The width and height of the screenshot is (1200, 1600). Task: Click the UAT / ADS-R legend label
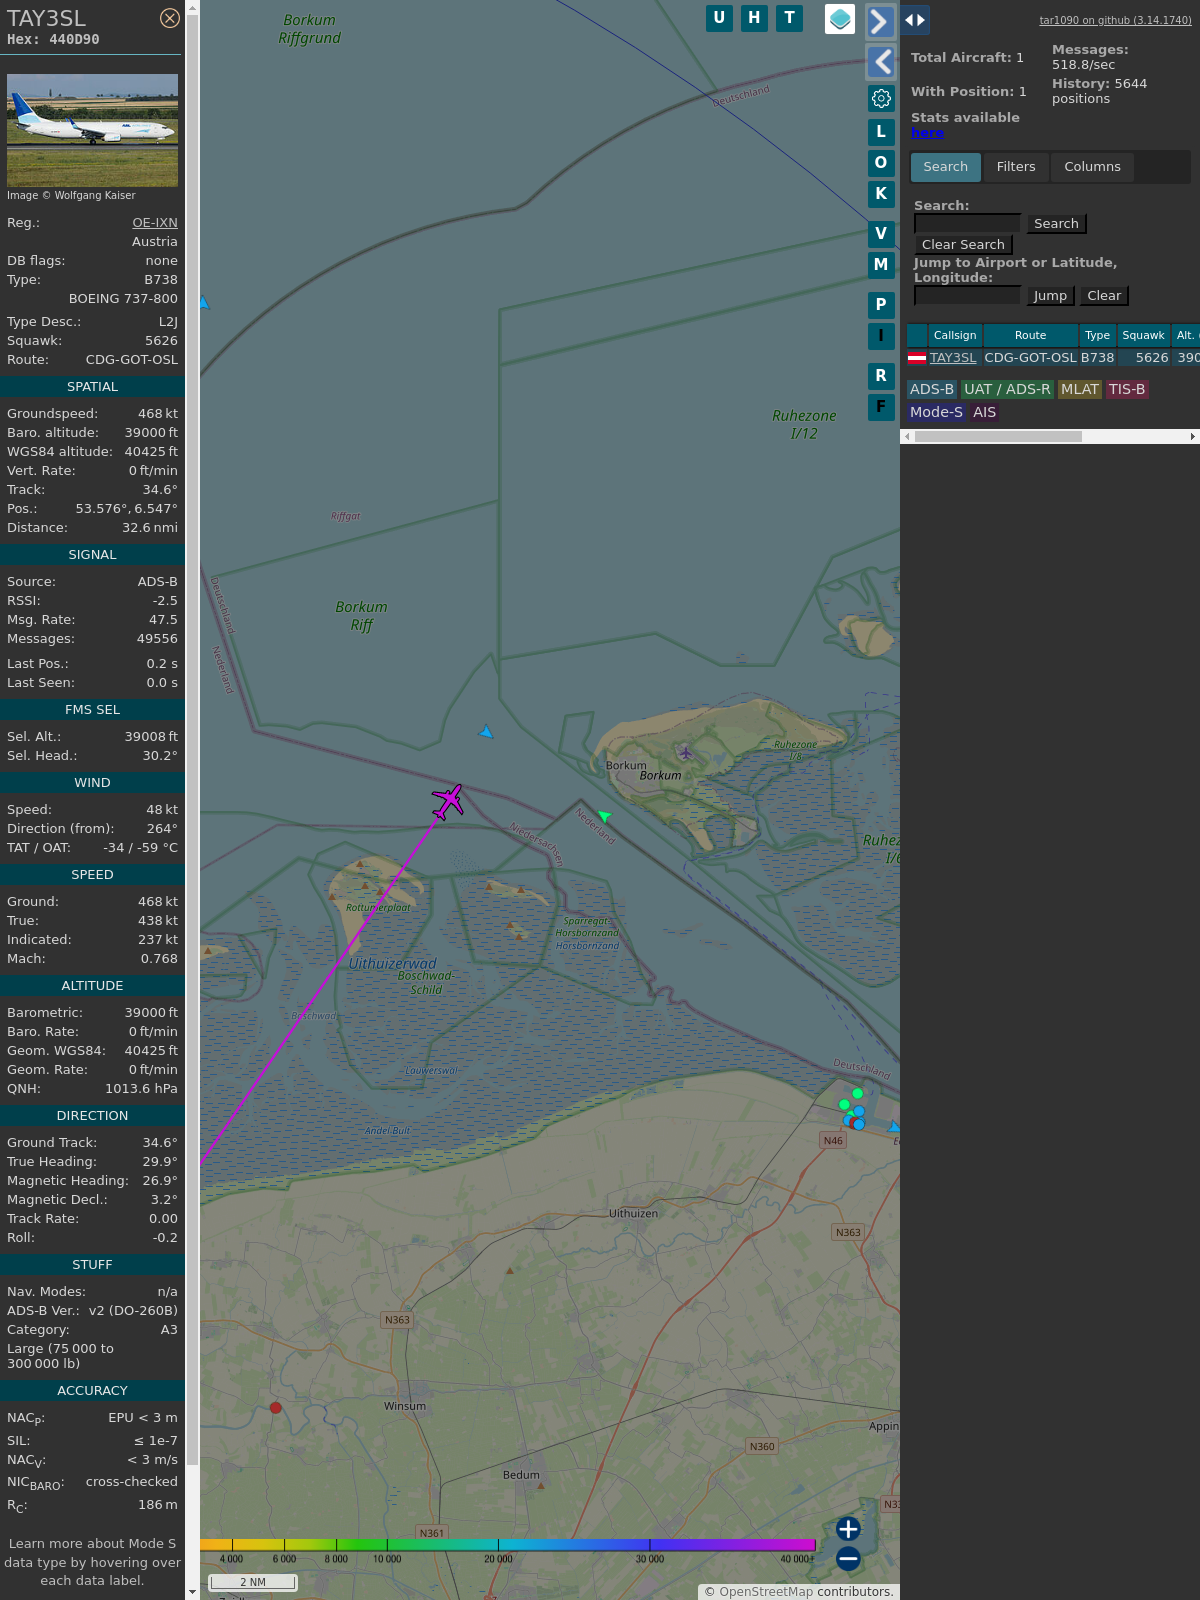(1007, 390)
